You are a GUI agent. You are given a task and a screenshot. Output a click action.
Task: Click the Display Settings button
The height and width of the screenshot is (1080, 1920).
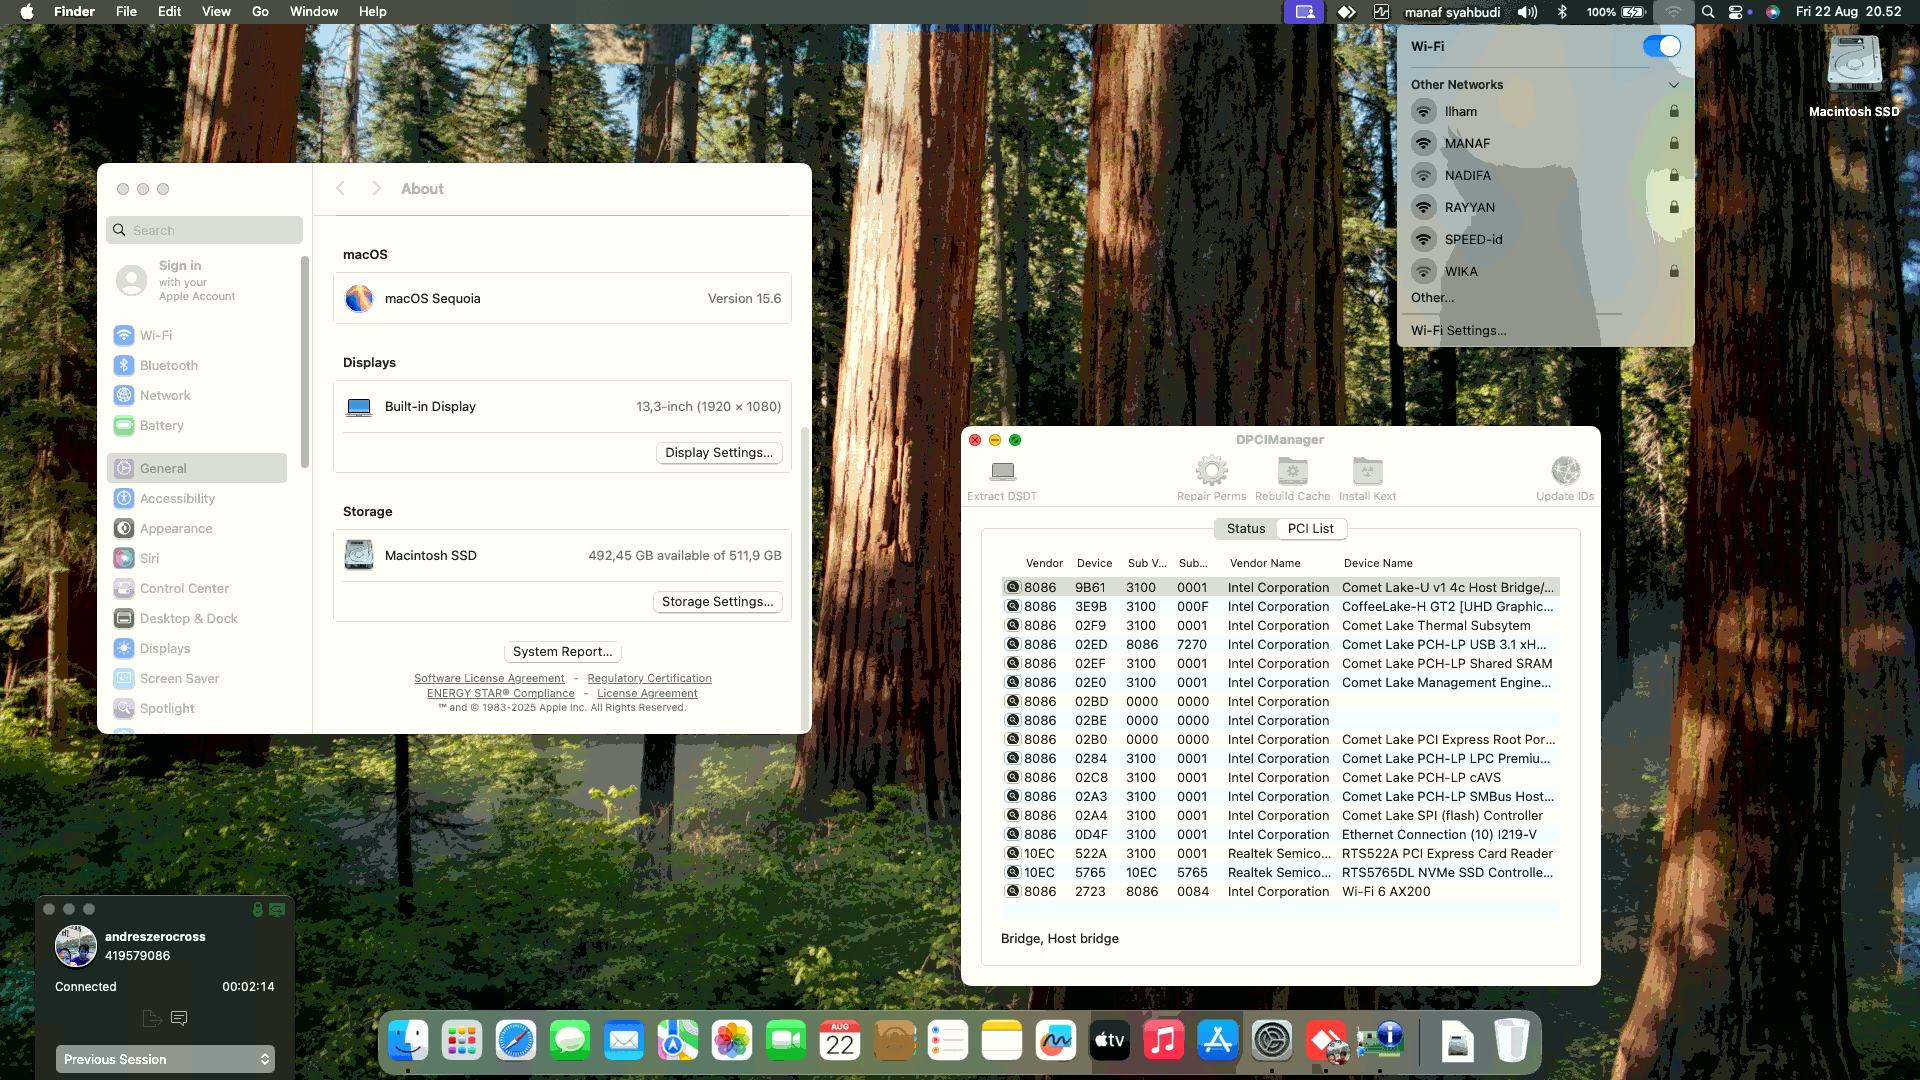(x=719, y=453)
